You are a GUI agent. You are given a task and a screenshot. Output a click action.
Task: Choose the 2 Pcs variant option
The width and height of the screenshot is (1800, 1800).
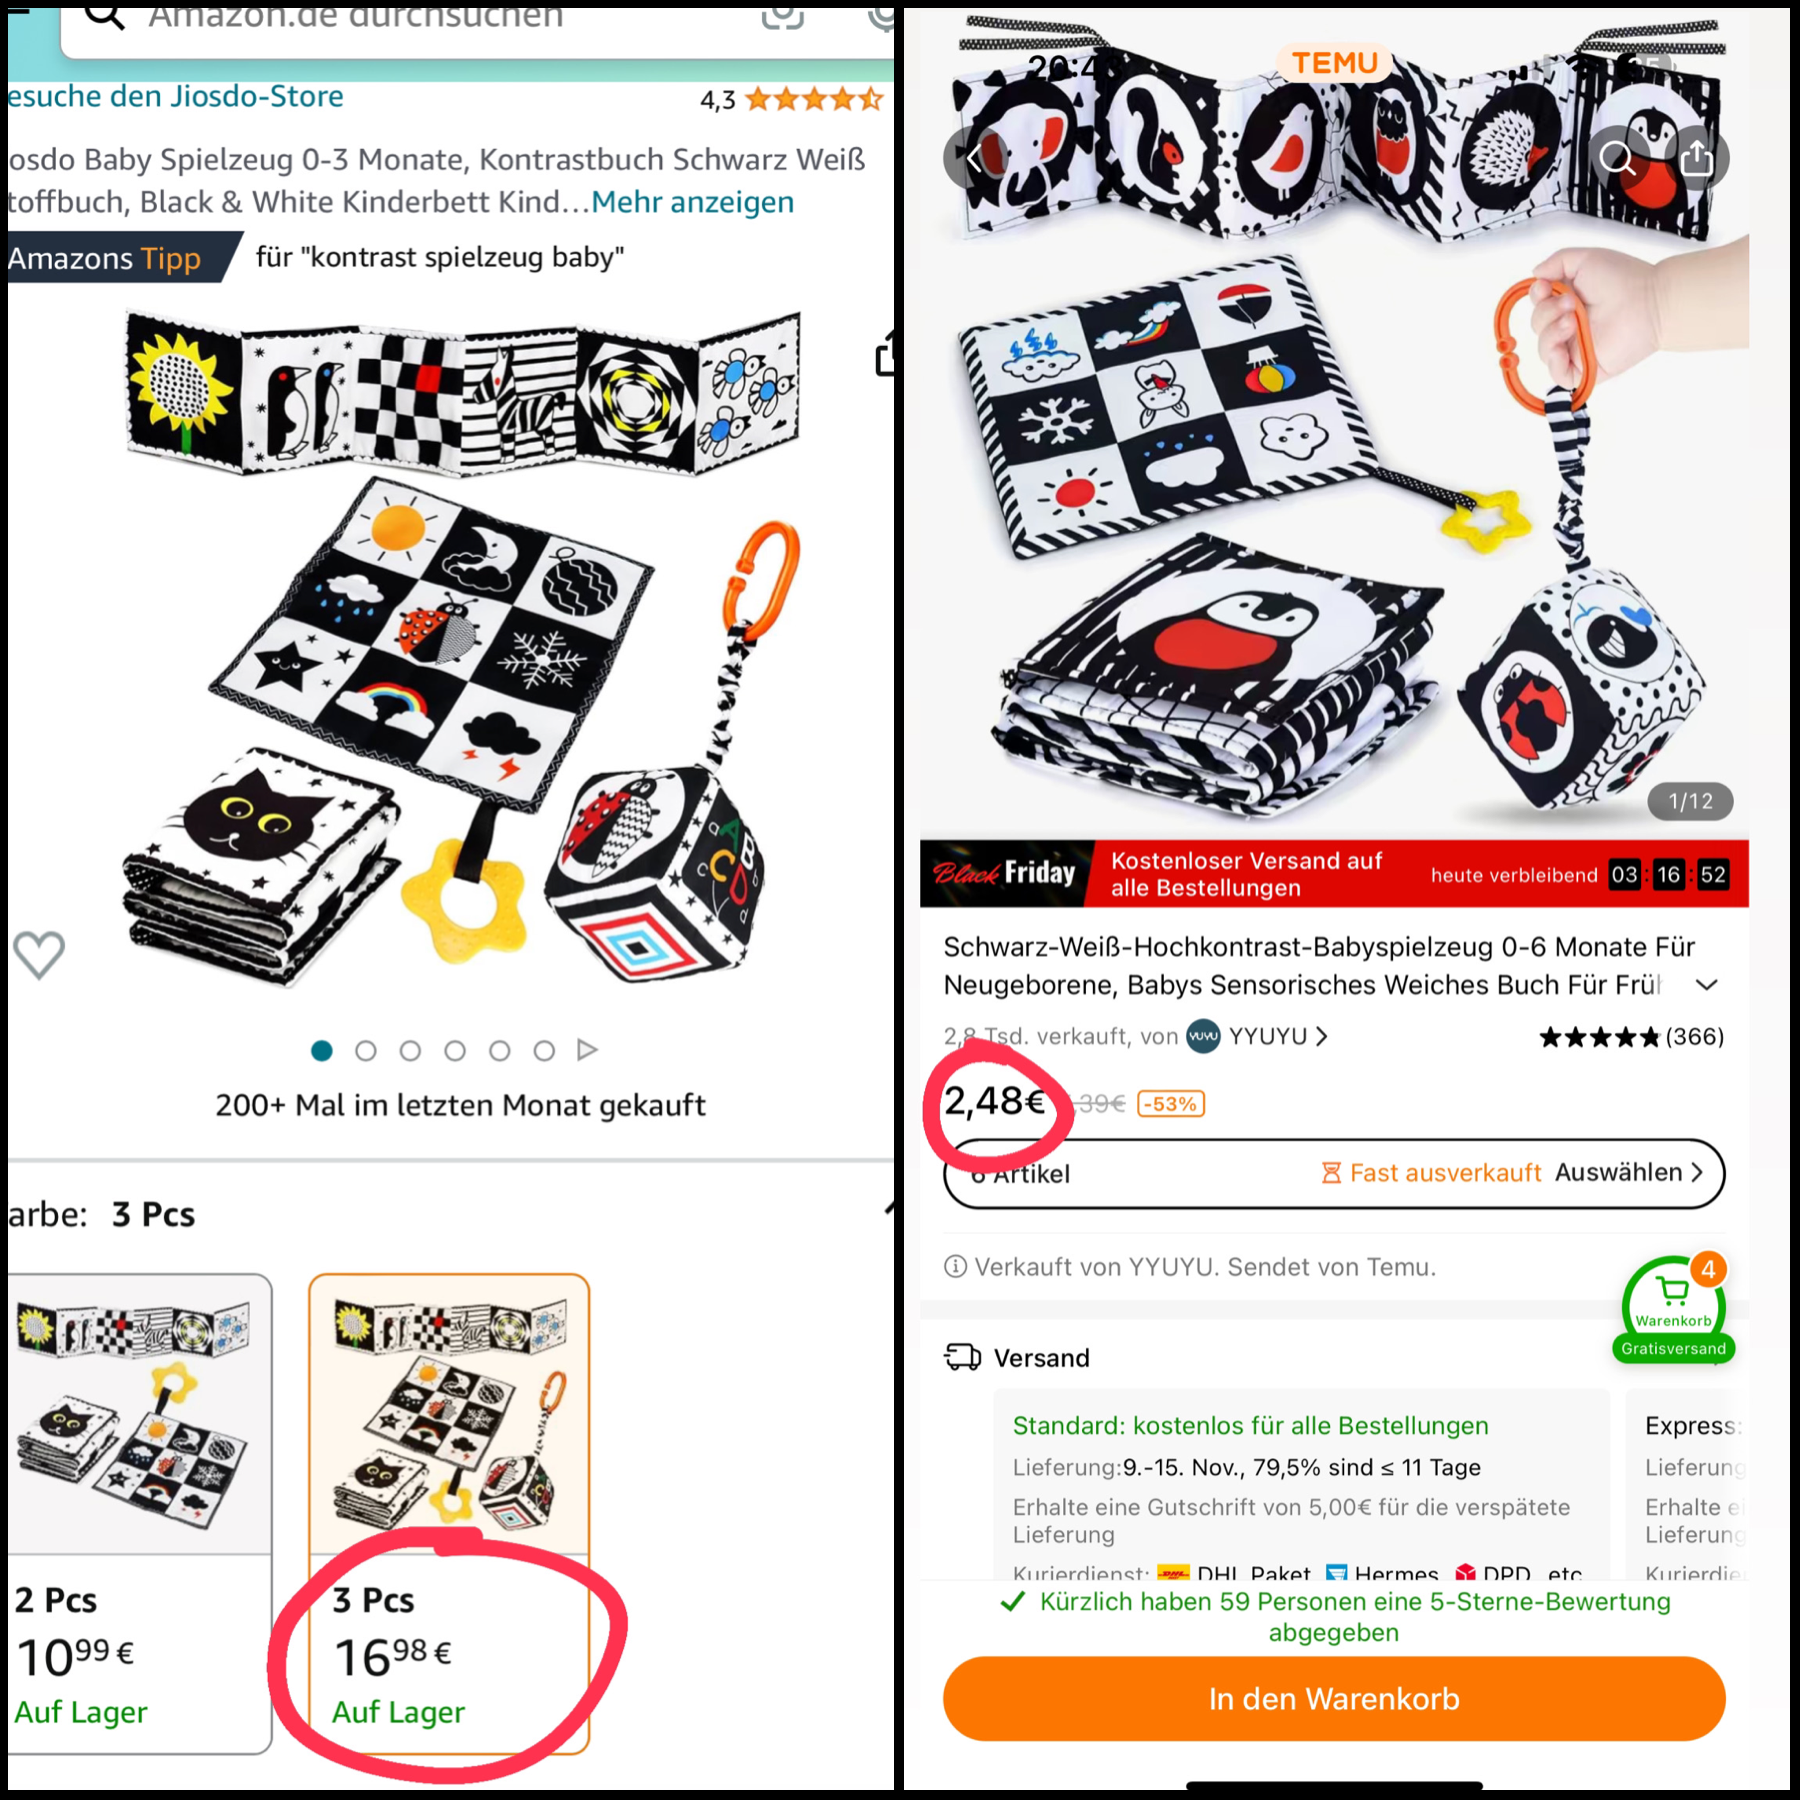[x=139, y=1513]
